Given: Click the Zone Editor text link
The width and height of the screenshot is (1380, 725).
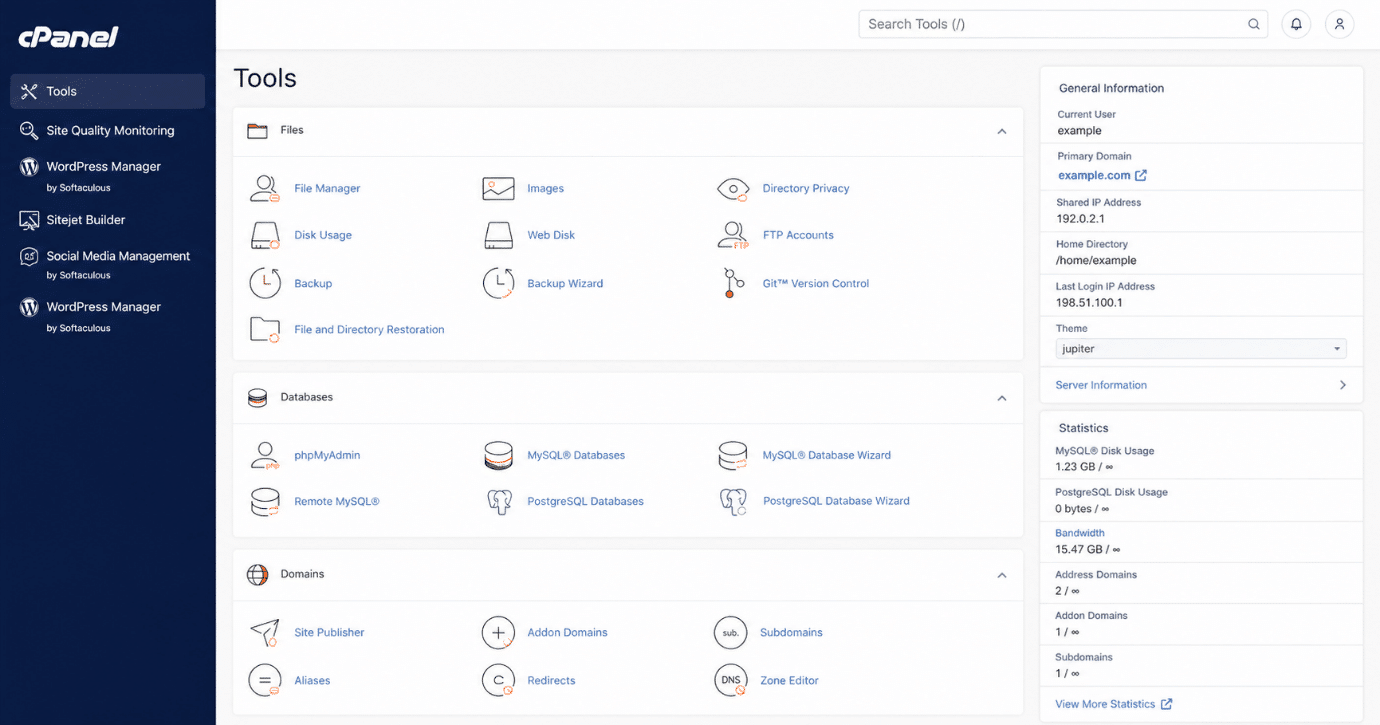Looking at the screenshot, I should pos(789,680).
